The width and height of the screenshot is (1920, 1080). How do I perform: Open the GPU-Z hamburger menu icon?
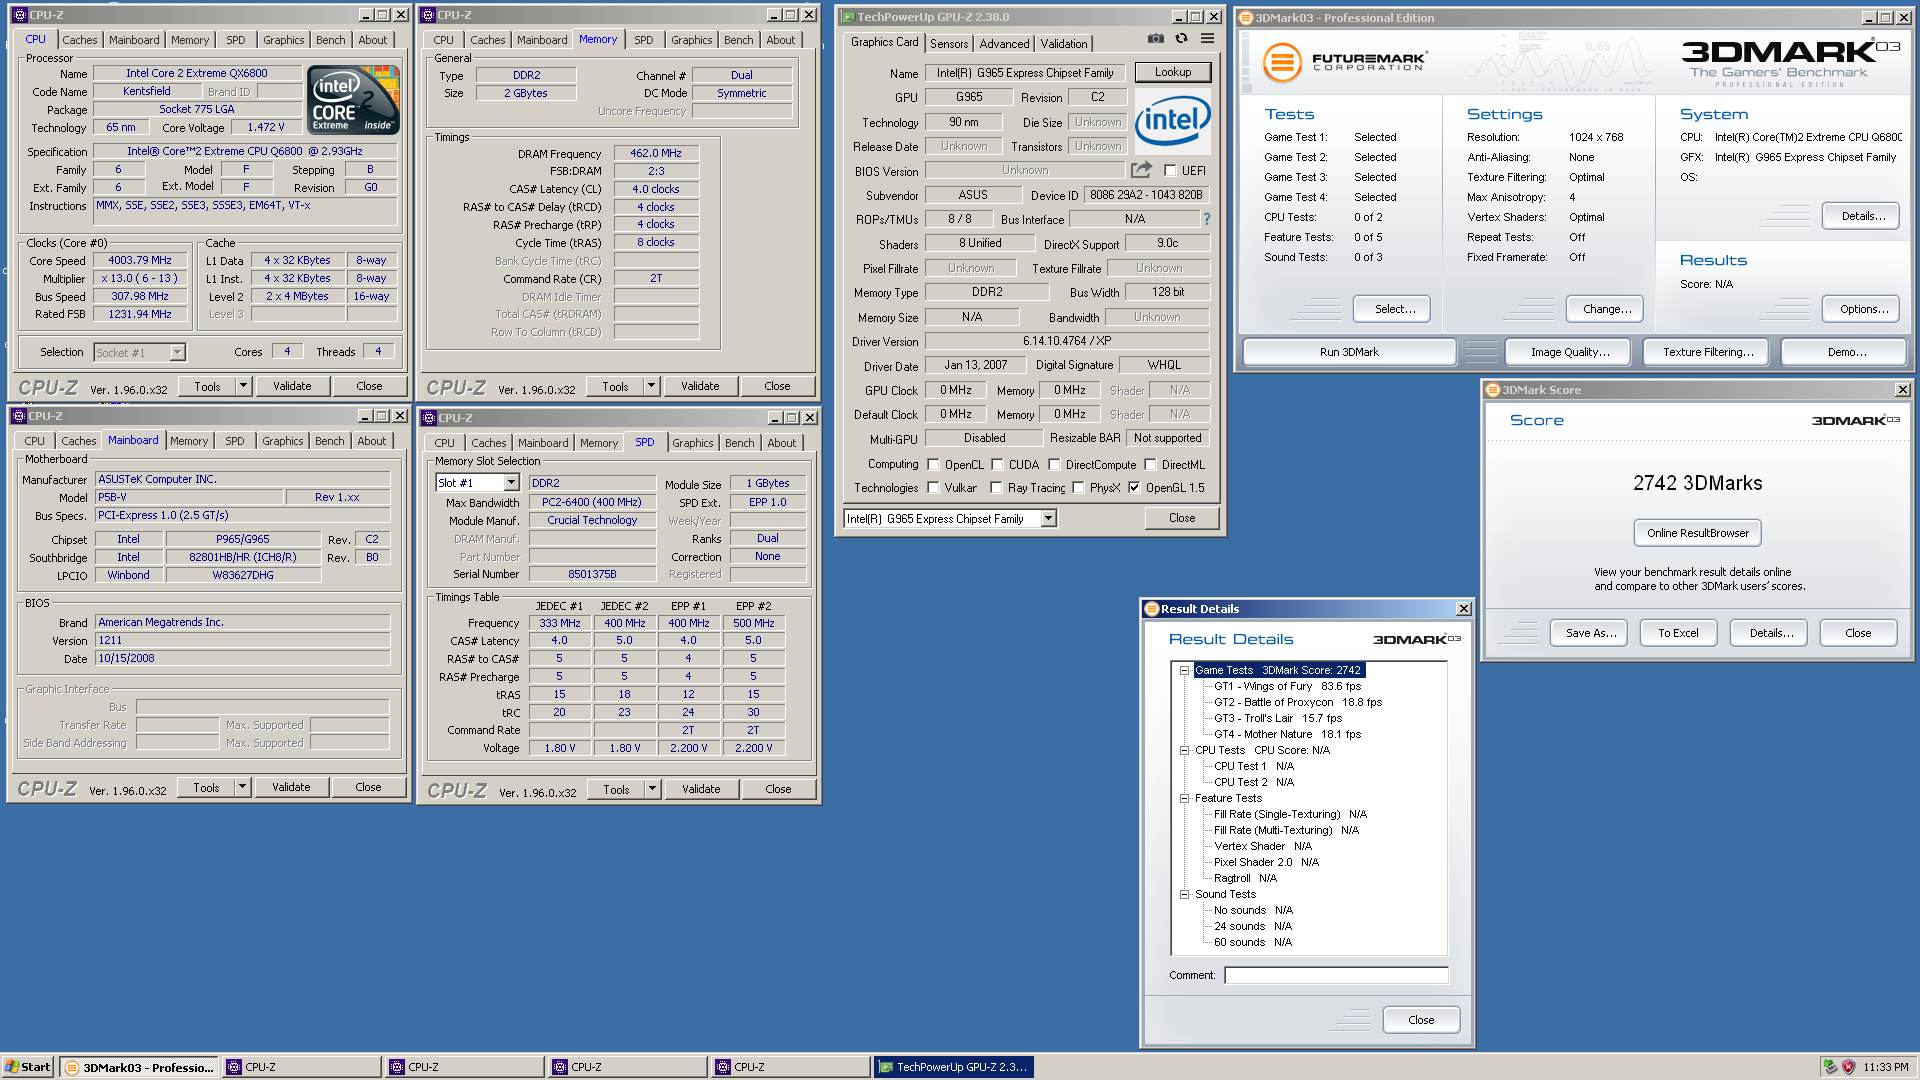pyautogui.click(x=1207, y=39)
